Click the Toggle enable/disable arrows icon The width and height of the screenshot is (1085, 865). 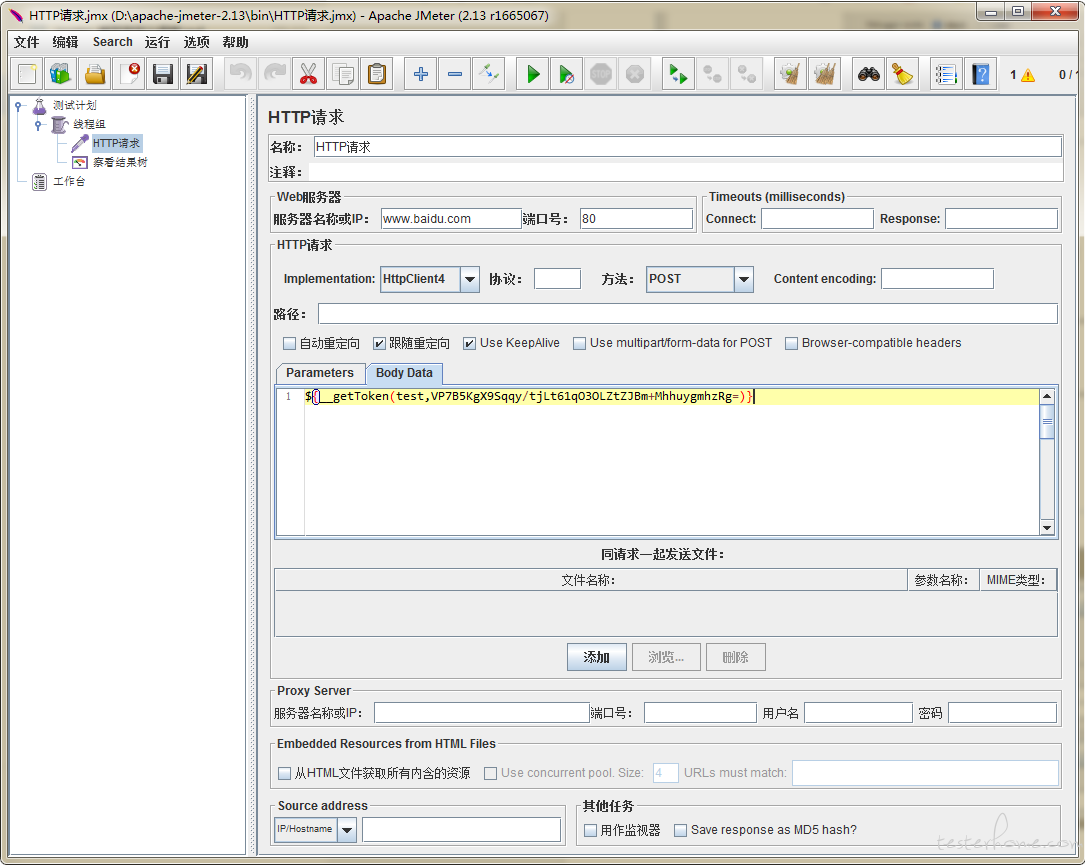point(489,74)
